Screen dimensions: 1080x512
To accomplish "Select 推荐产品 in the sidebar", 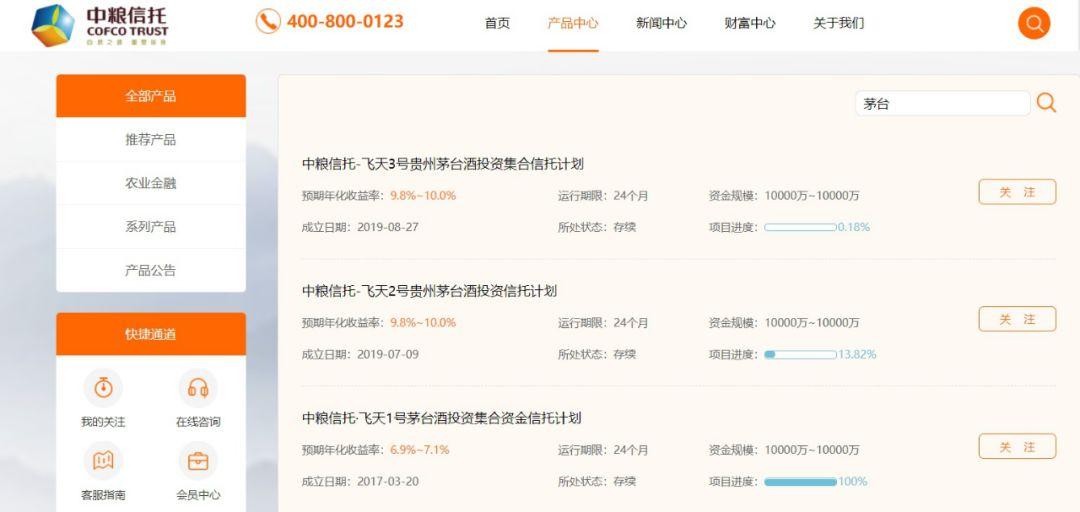I will click(x=151, y=140).
